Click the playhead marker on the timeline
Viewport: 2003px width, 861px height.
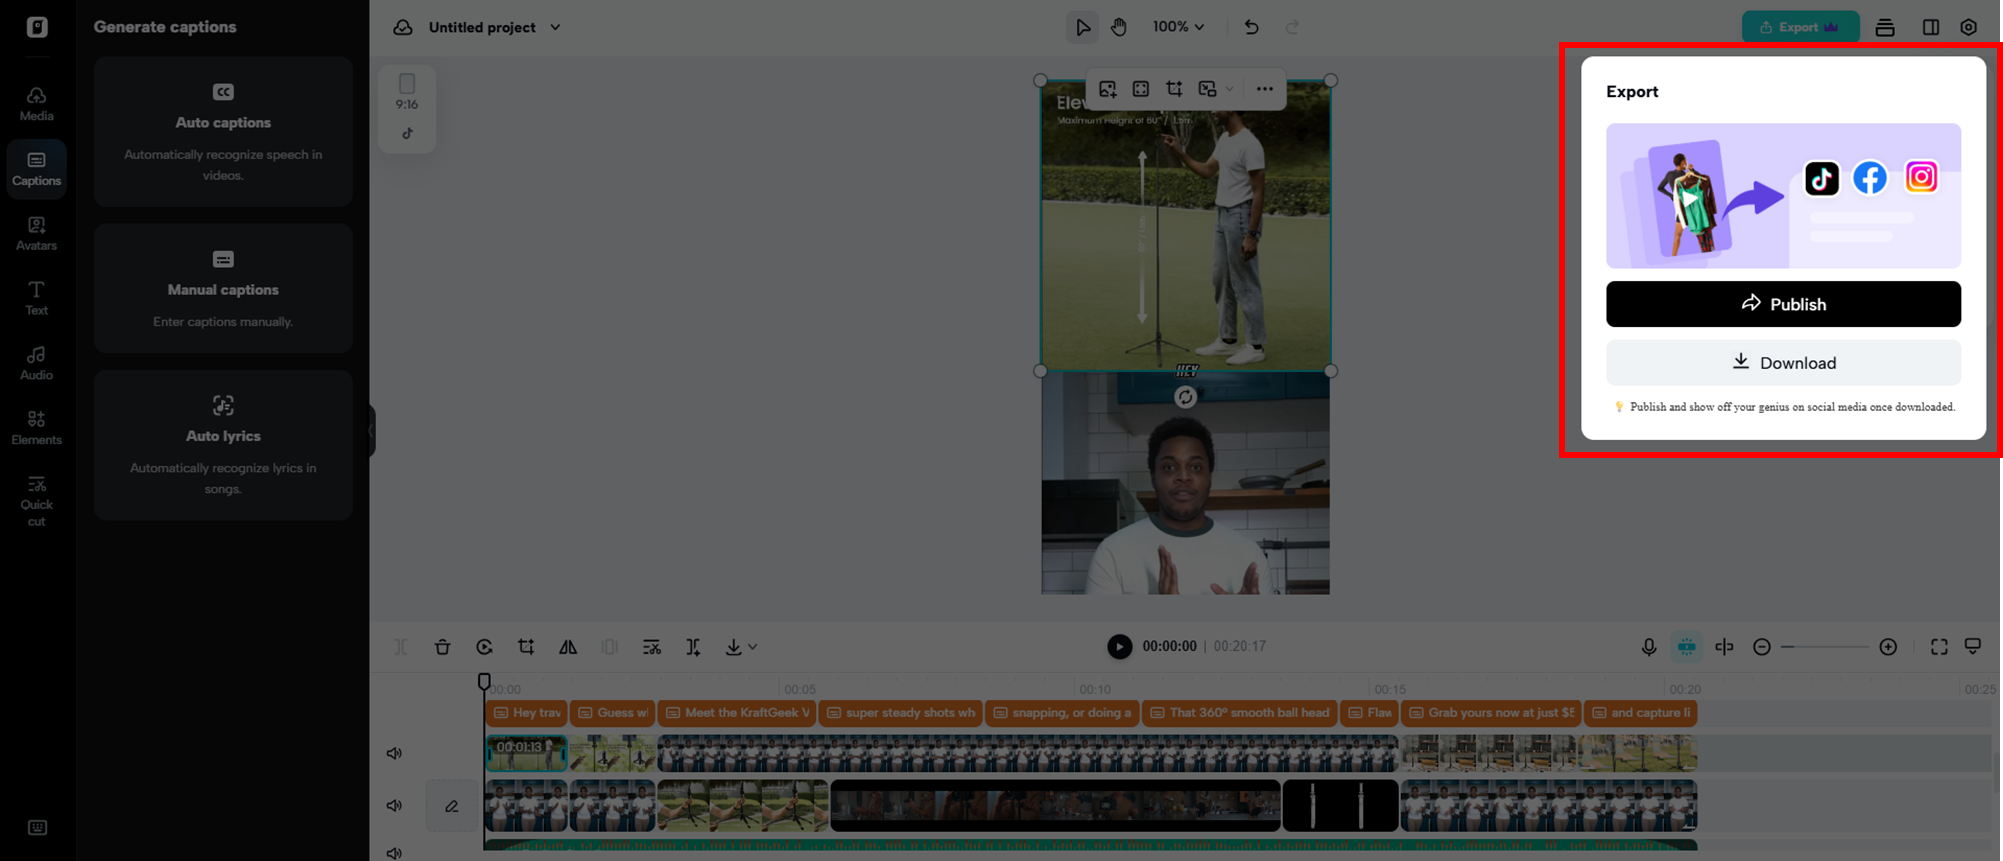pyautogui.click(x=484, y=681)
